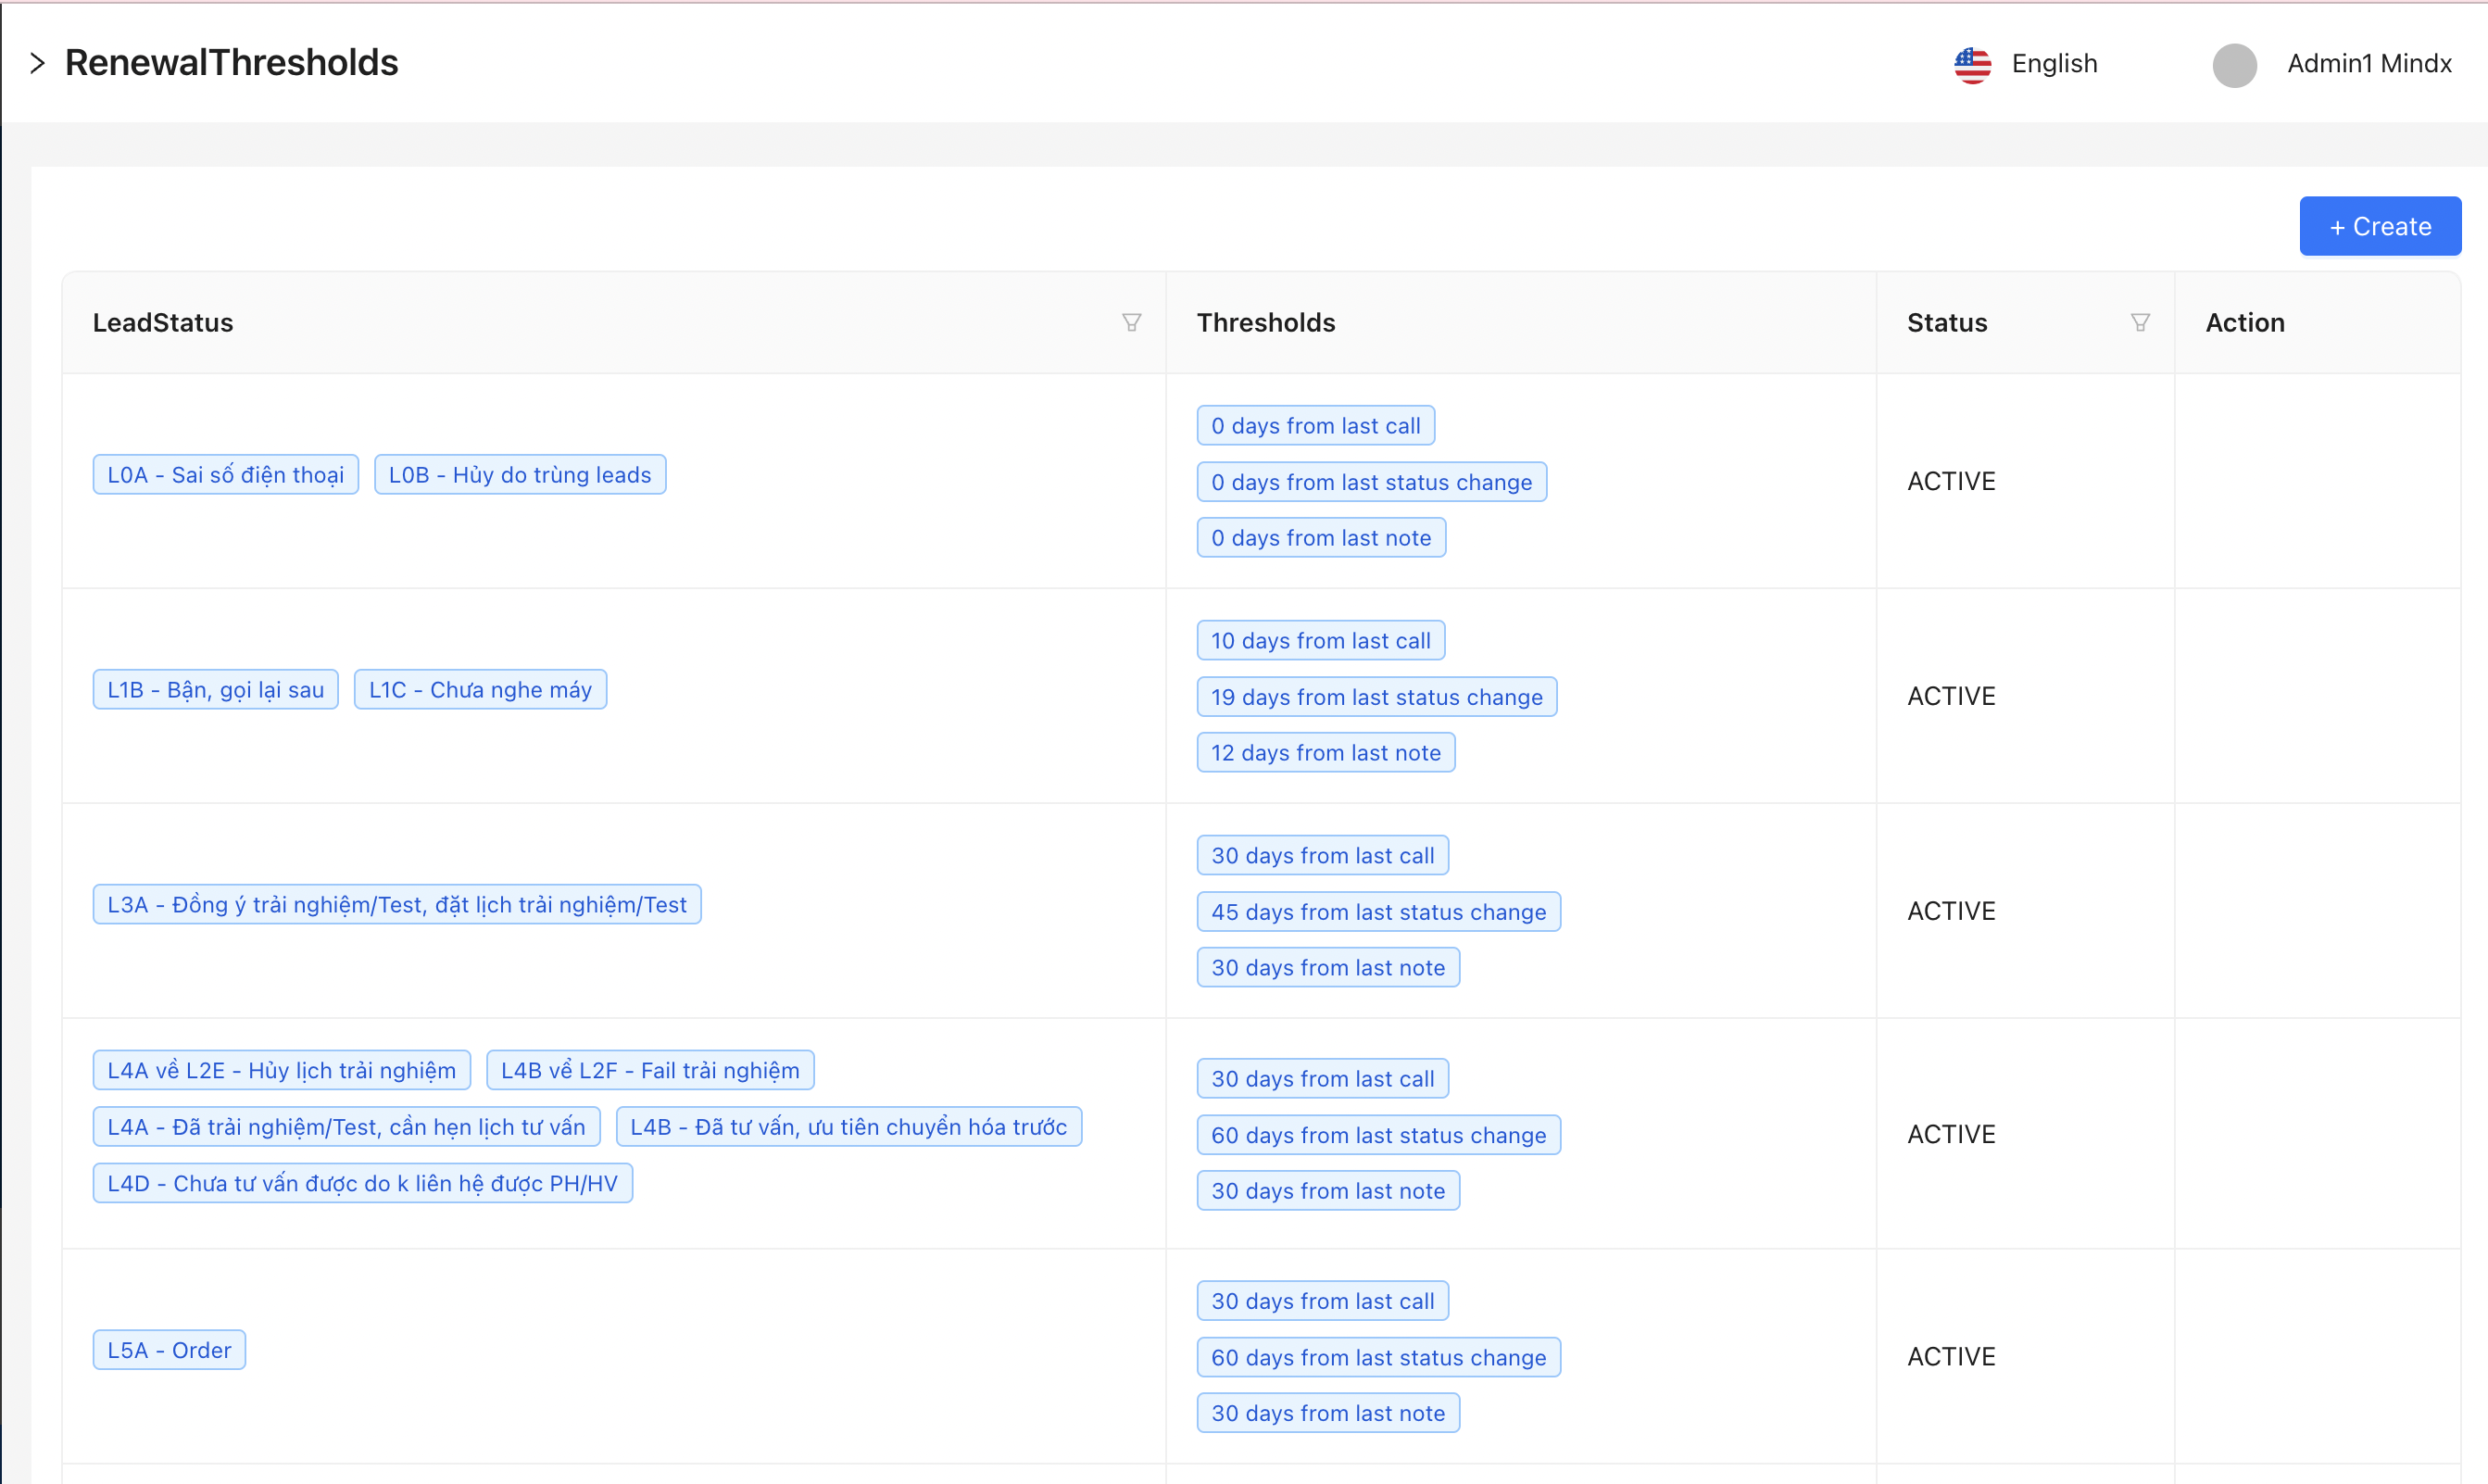This screenshot has height=1484, width=2488.
Task: Click the RenewalThresholds page title
Action: click(231, 63)
